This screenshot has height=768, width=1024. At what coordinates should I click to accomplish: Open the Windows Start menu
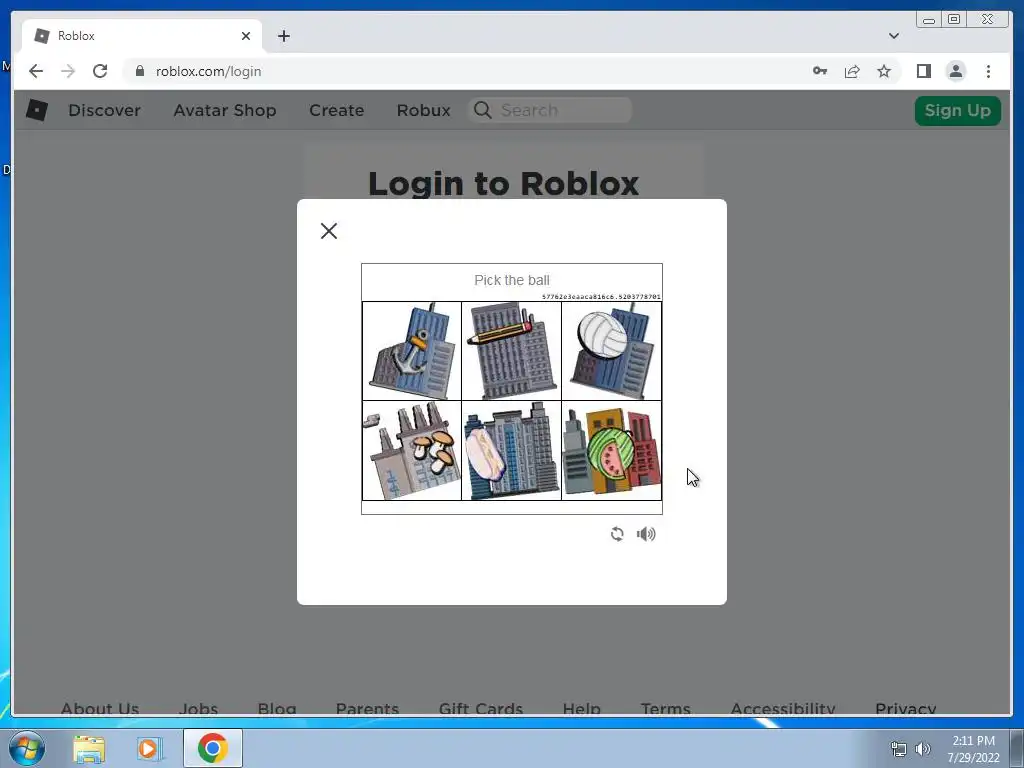pos(27,748)
